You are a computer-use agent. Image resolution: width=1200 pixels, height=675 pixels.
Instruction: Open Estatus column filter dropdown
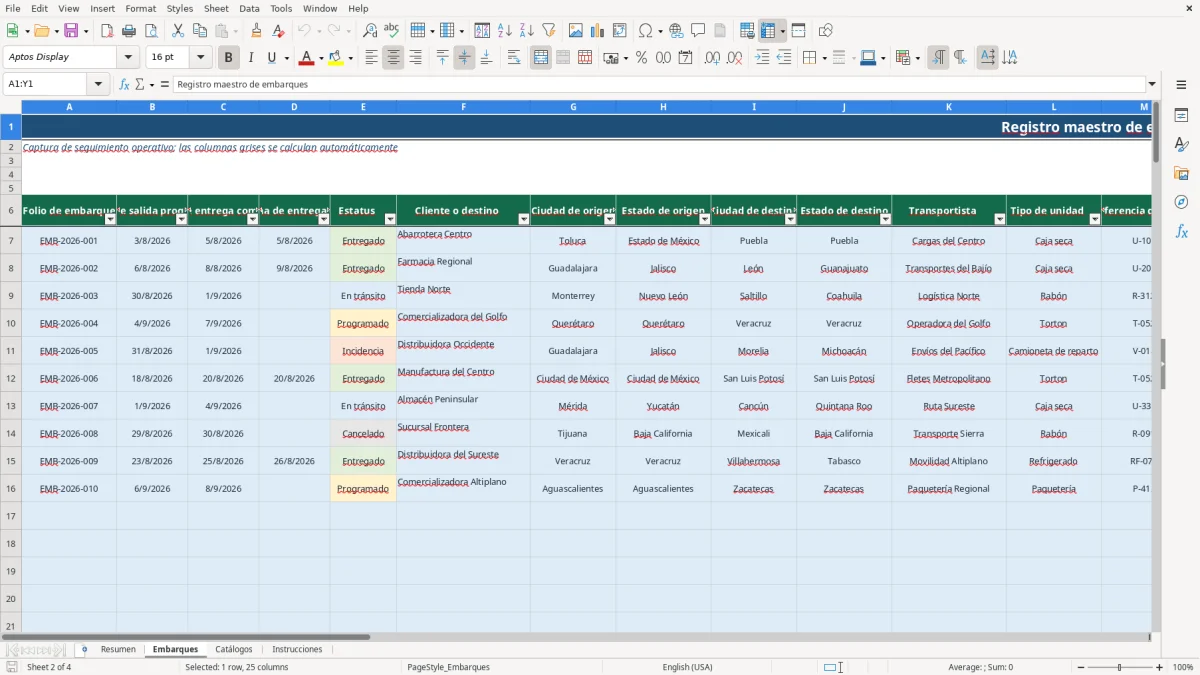[x=389, y=219]
